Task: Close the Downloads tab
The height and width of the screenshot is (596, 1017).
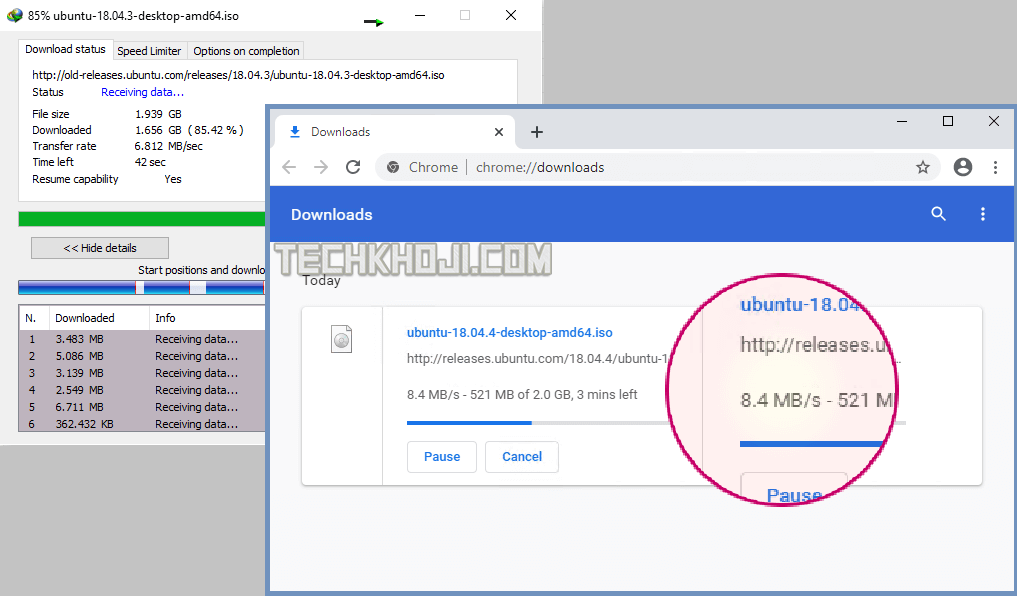Action: [499, 132]
